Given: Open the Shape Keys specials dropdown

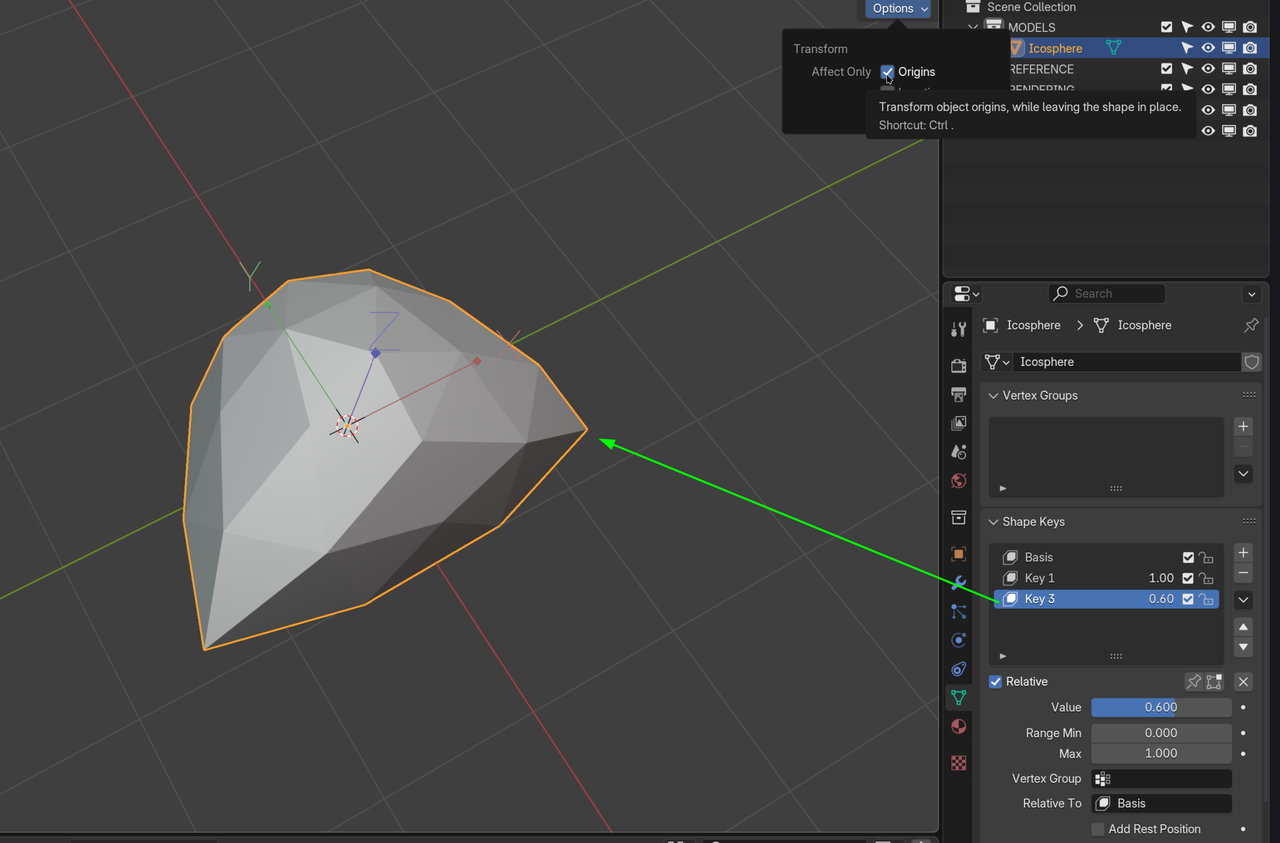Looking at the screenshot, I should [x=1243, y=600].
